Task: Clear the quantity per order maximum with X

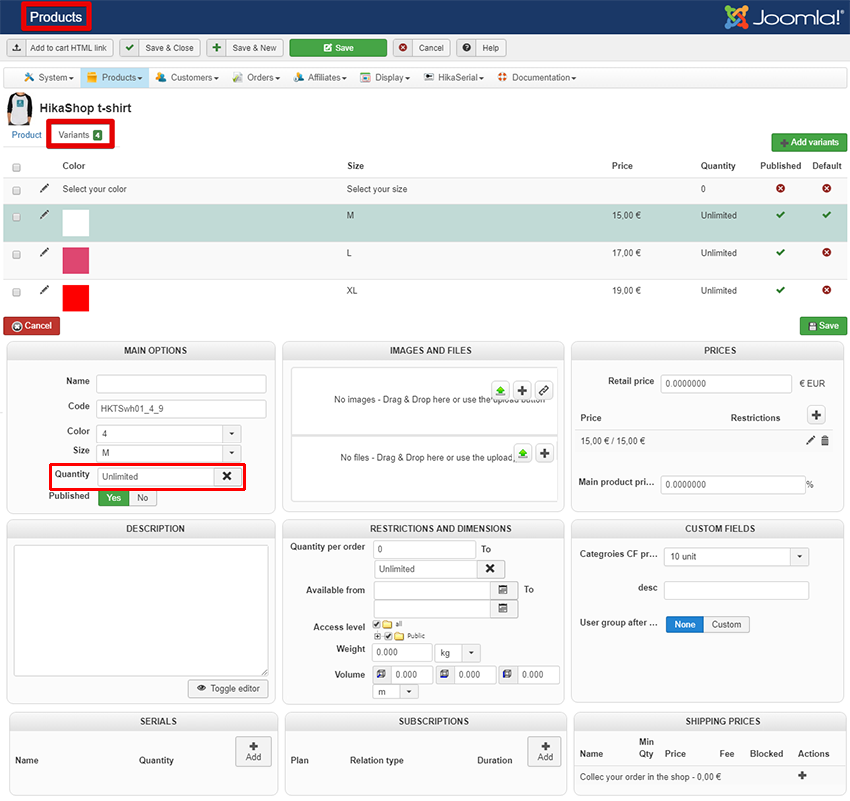Action: pyautogui.click(x=490, y=569)
